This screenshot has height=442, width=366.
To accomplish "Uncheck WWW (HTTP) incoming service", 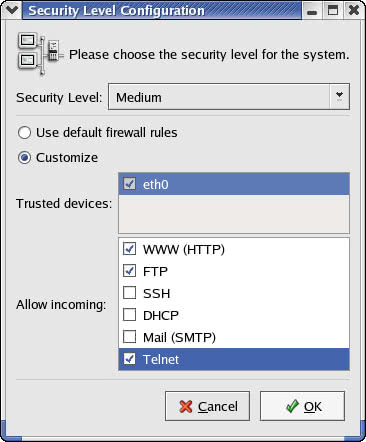I will coord(129,249).
